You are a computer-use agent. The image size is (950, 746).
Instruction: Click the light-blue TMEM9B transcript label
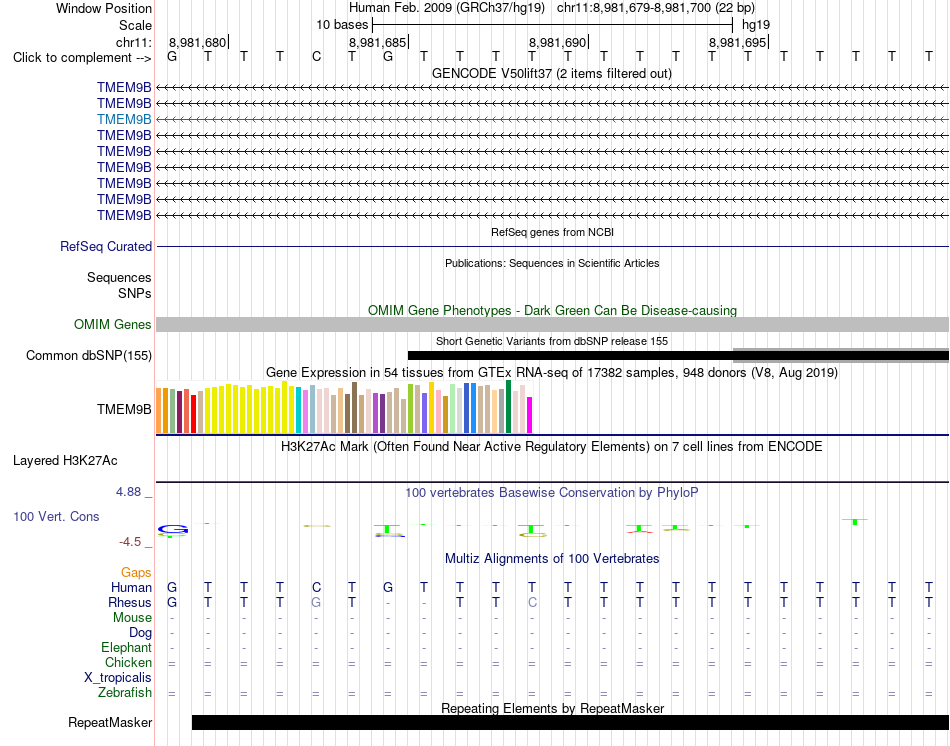click(x=124, y=119)
